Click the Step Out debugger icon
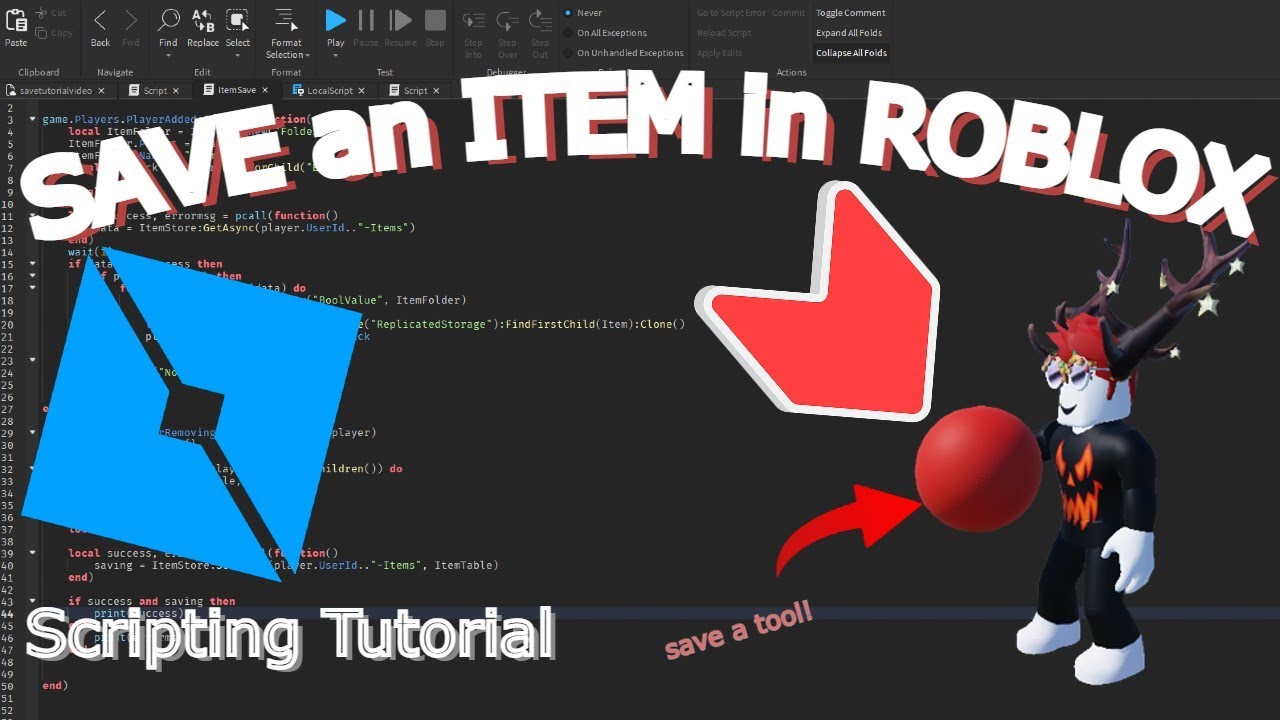 pyautogui.click(x=540, y=19)
